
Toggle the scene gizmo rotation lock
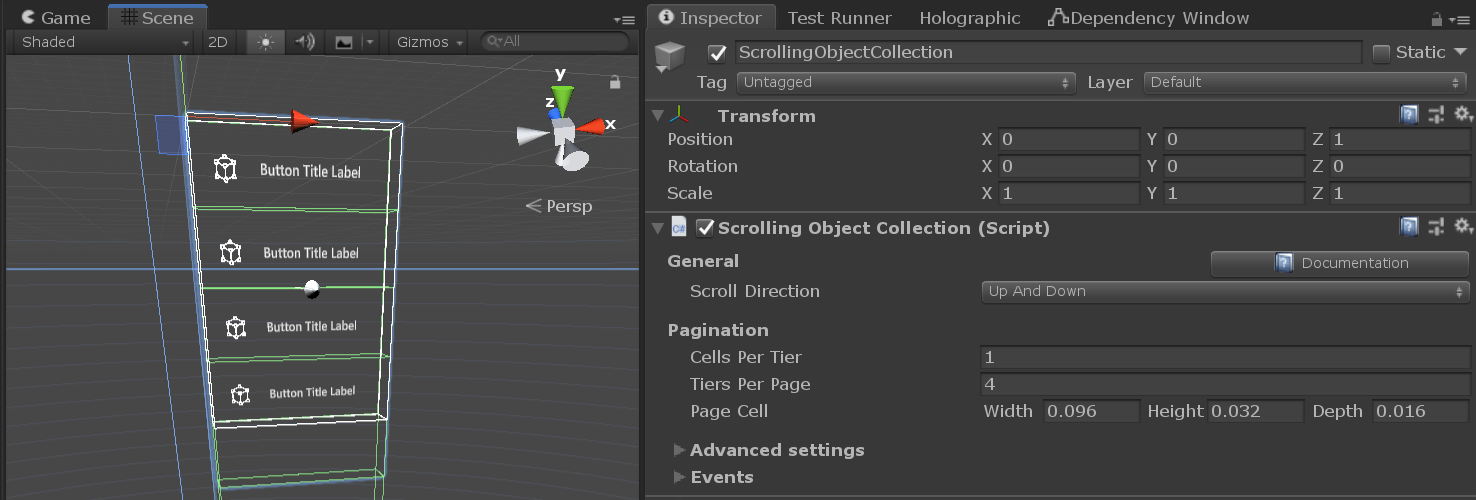[x=615, y=82]
